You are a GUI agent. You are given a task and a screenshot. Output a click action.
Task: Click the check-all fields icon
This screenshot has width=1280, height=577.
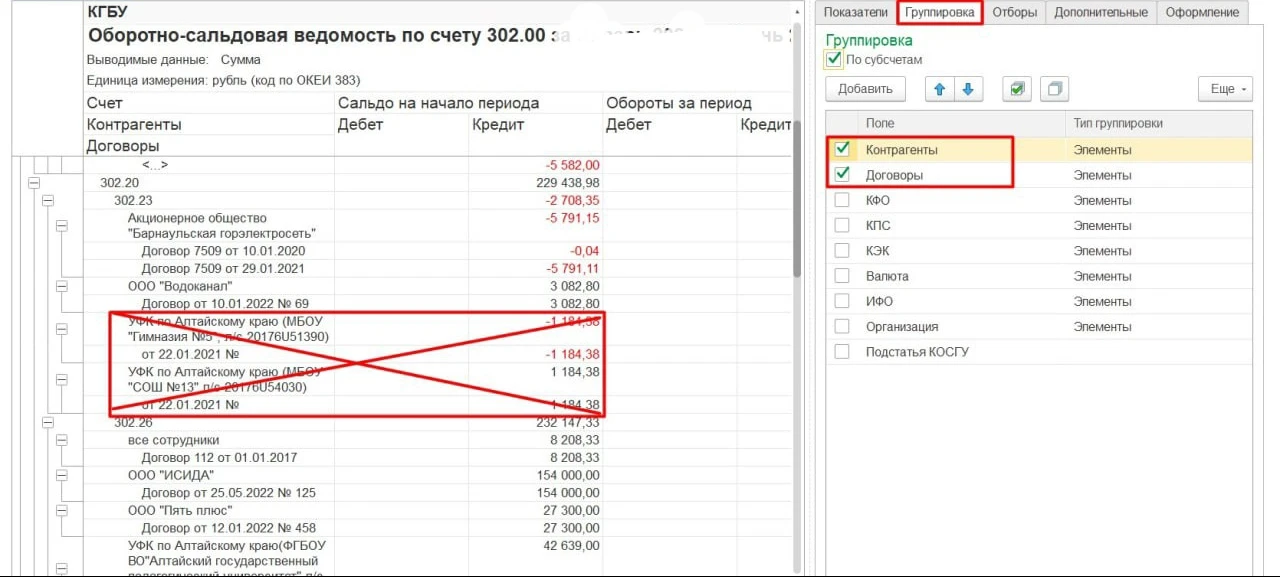(1017, 89)
